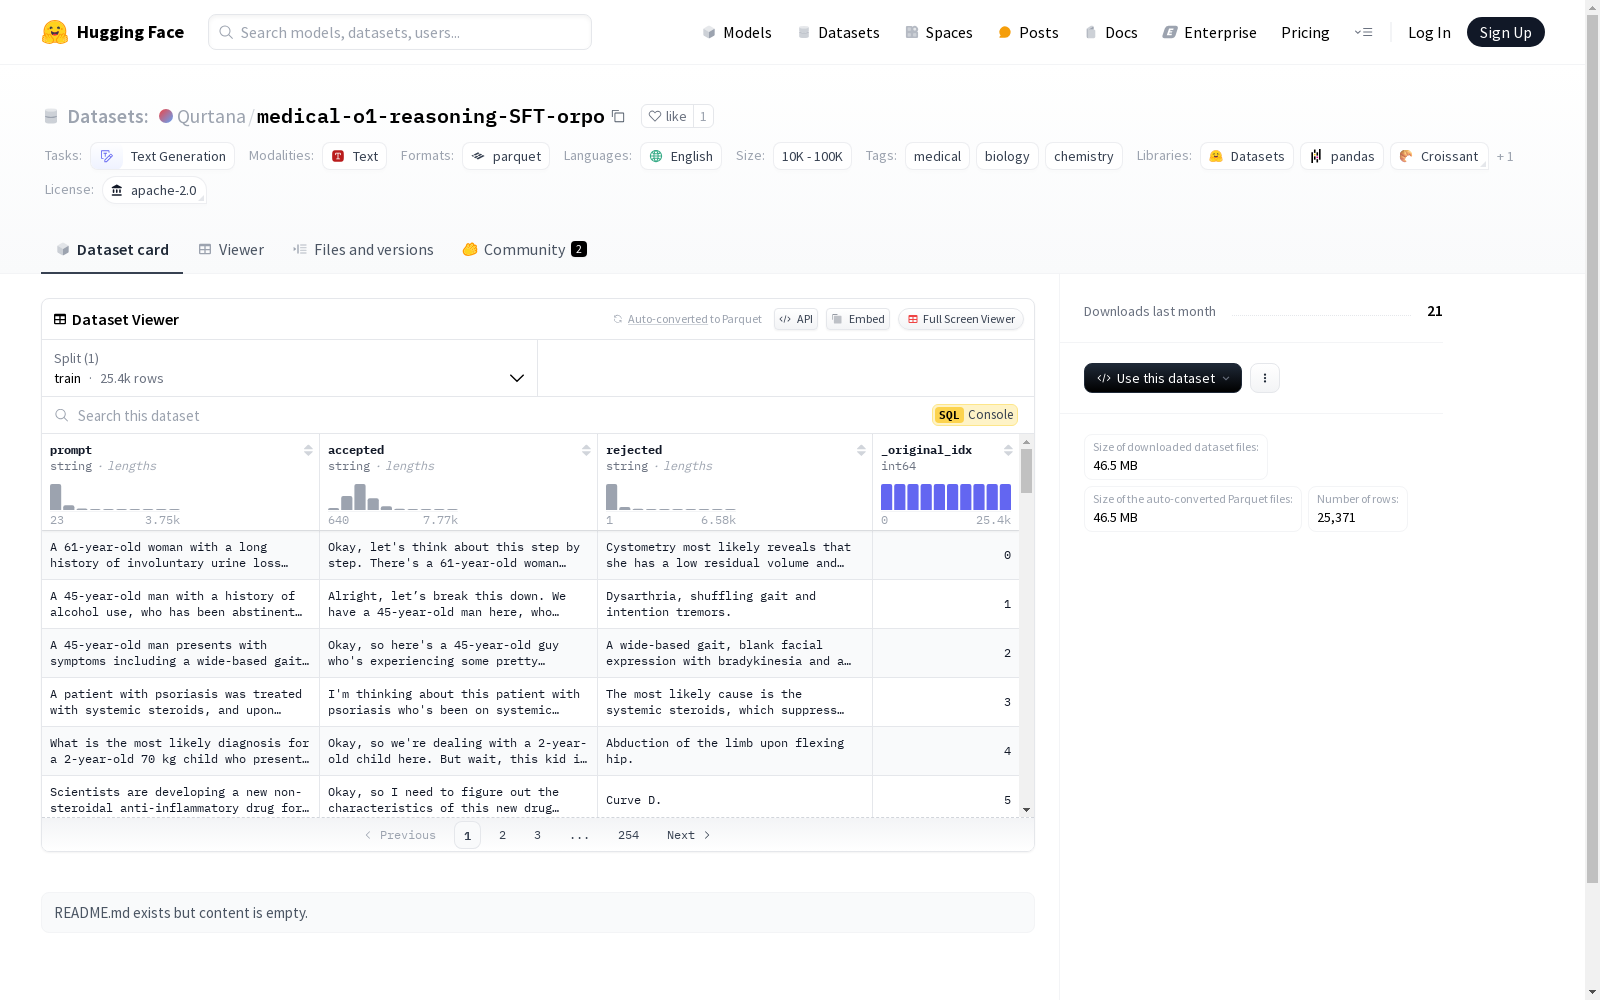
Task: Click "Dysarthria, shuffling gait" rejected cell
Action: coord(735,604)
